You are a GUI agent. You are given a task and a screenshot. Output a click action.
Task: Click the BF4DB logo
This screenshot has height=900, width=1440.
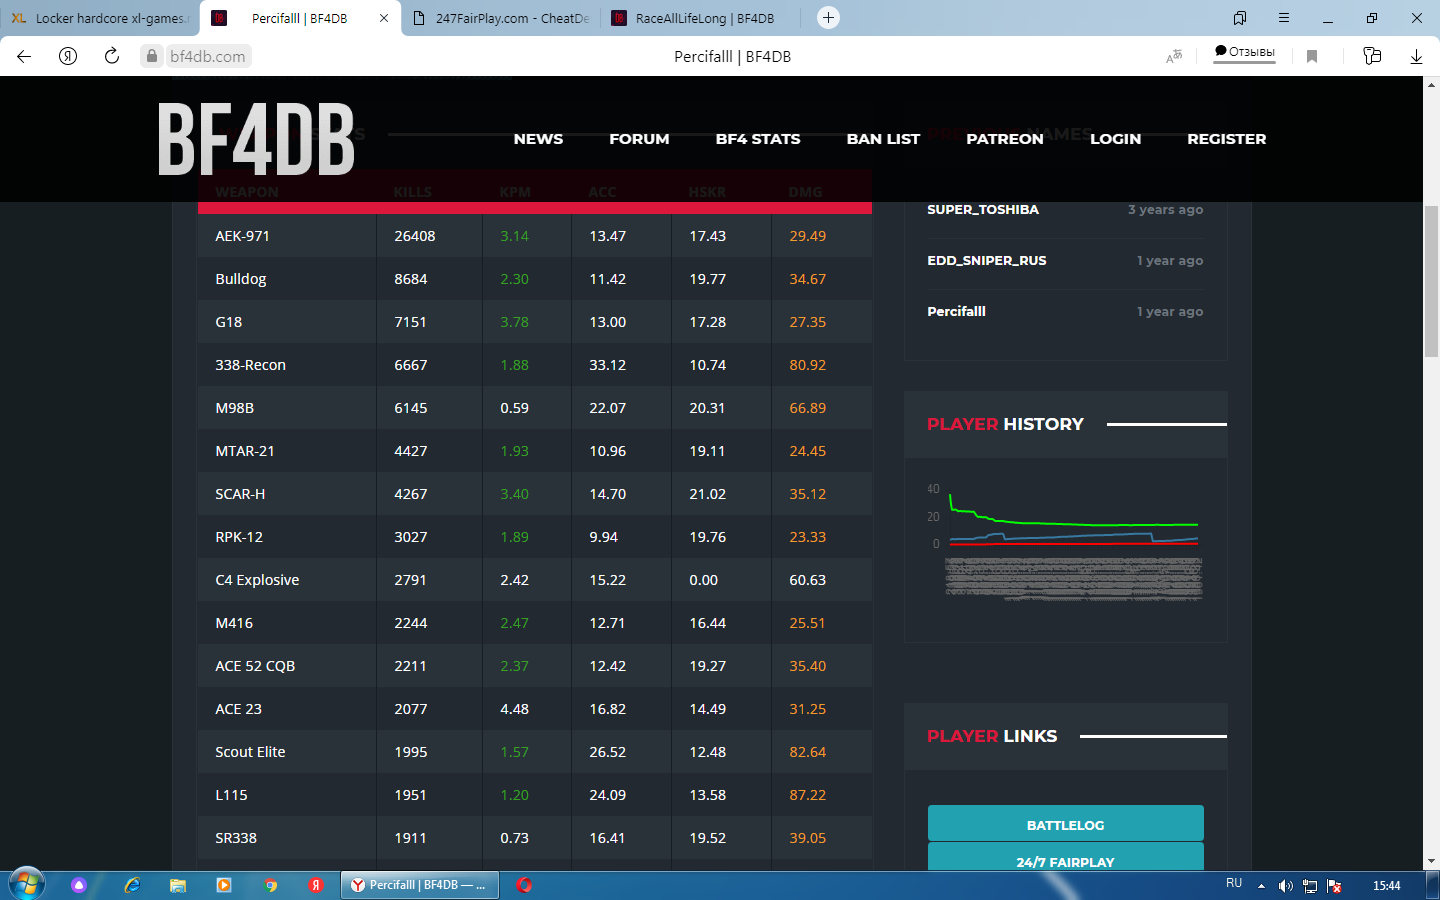tap(256, 140)
